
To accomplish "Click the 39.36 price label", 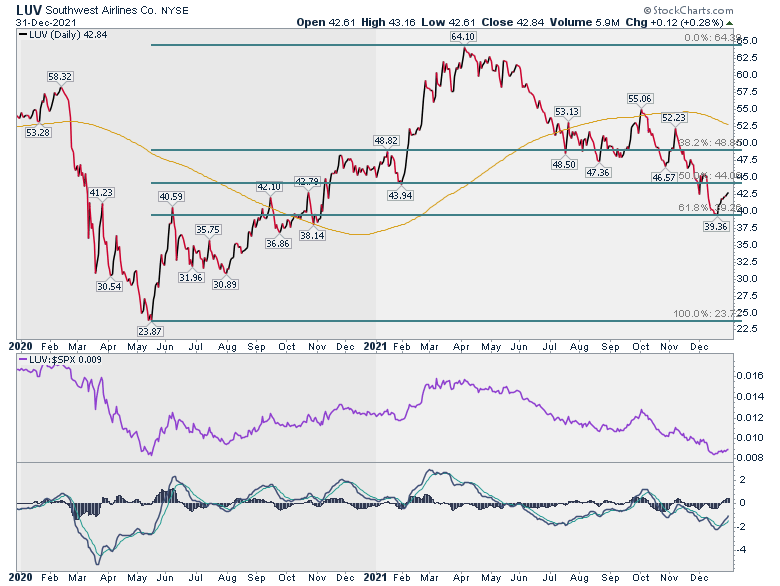I will click(x=716, y=227).
